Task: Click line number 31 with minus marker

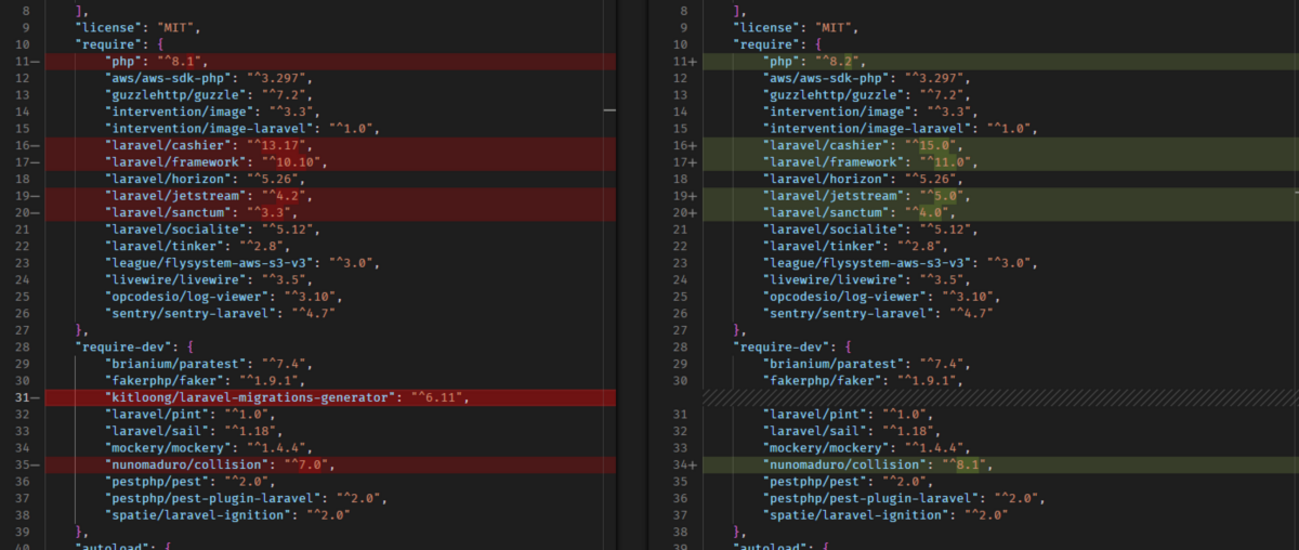Action: click(26, 397)
